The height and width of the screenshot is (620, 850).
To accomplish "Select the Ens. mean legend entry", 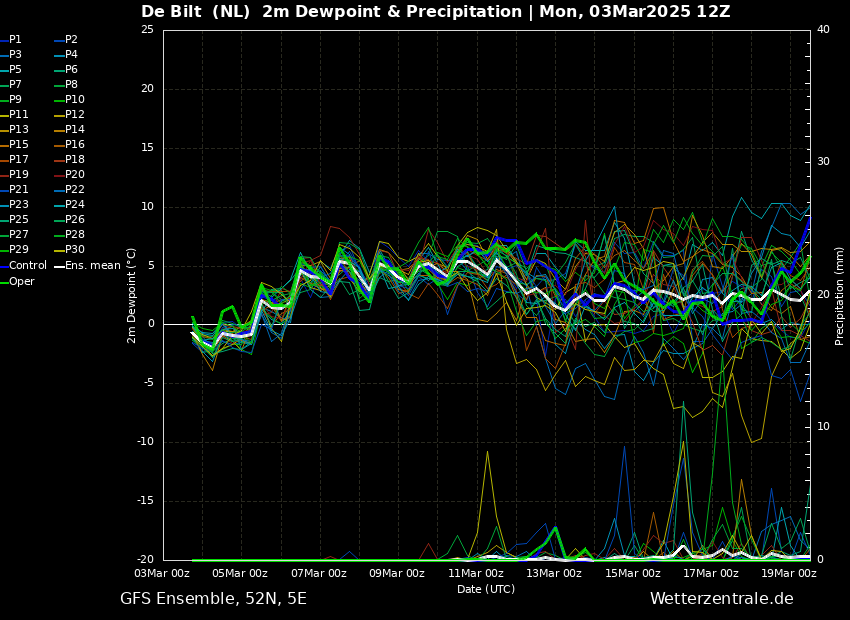I will click(87, 266).
